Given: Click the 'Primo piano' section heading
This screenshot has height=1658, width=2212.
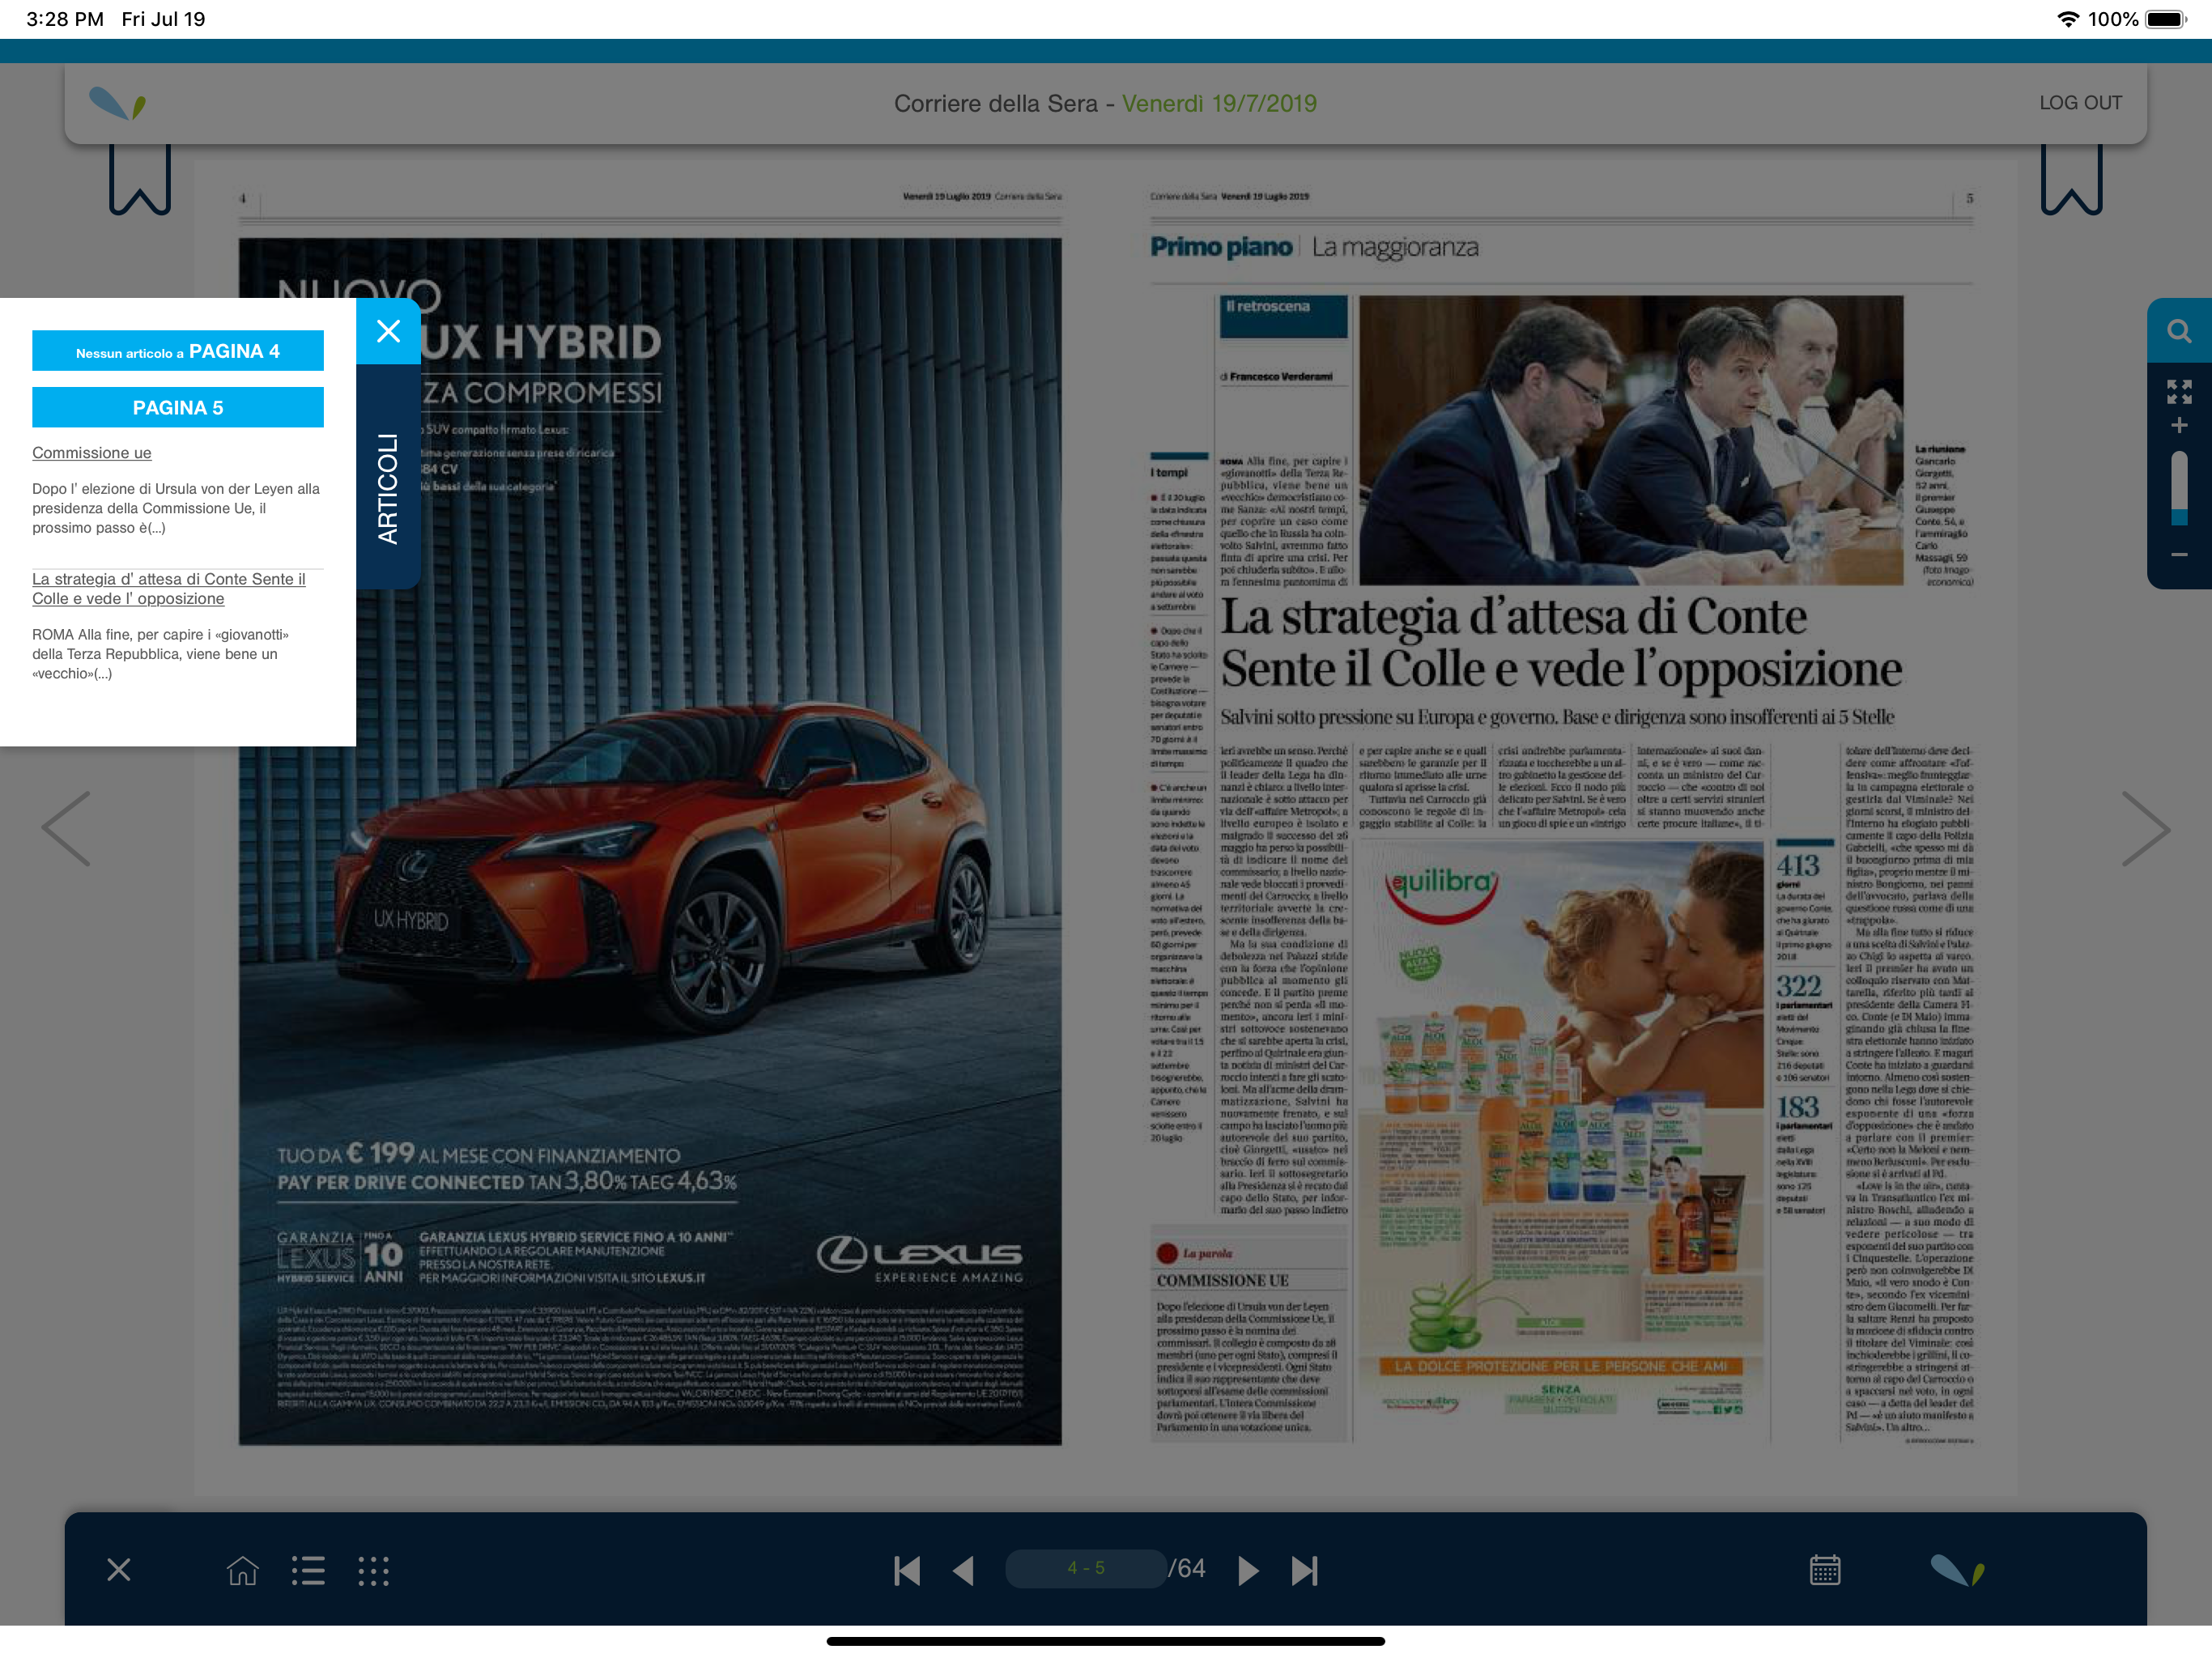Looking at the screenshot, I should pos(1221,247).
